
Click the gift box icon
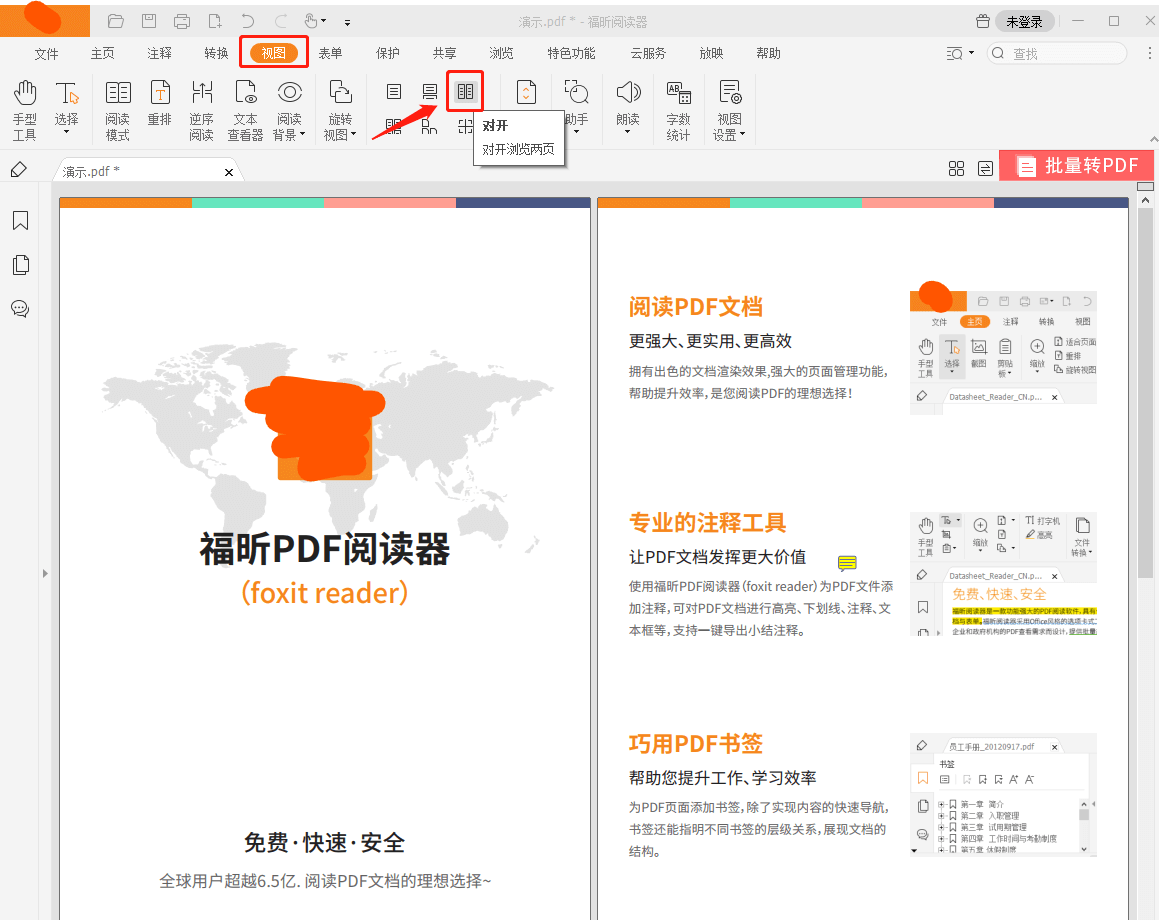983,21
